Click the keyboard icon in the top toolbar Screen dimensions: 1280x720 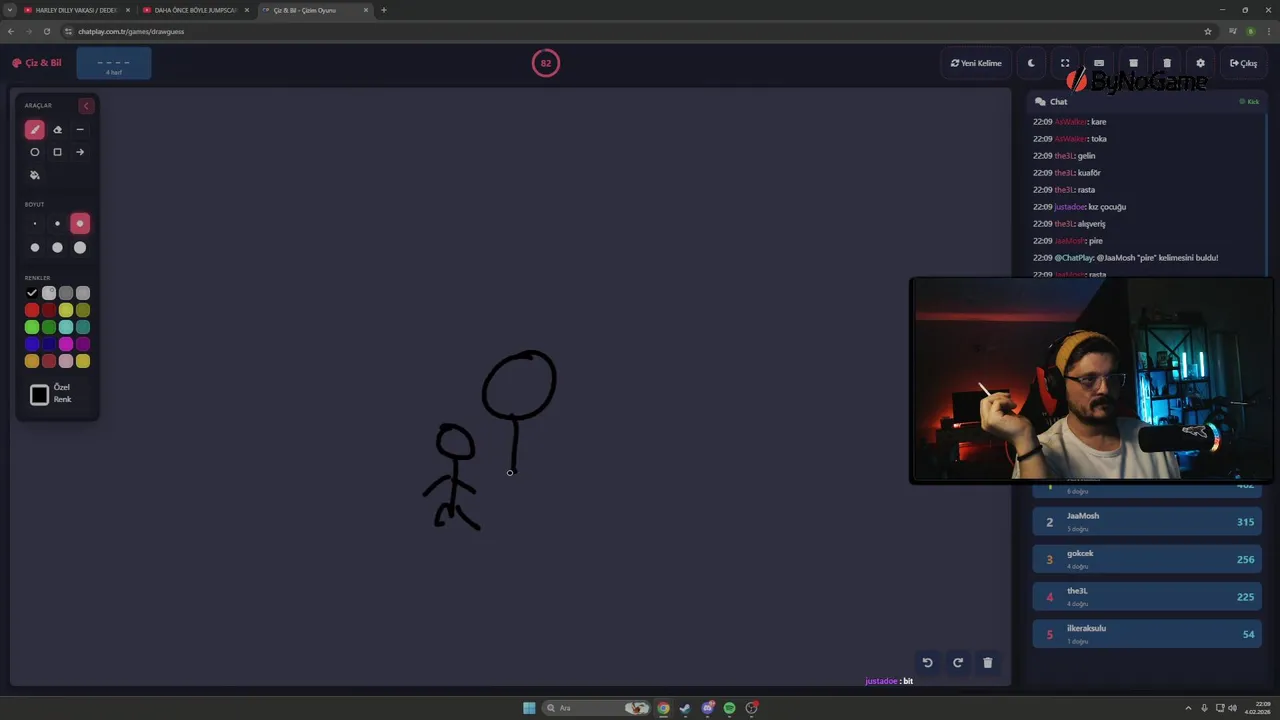(x=1099, y=63)
